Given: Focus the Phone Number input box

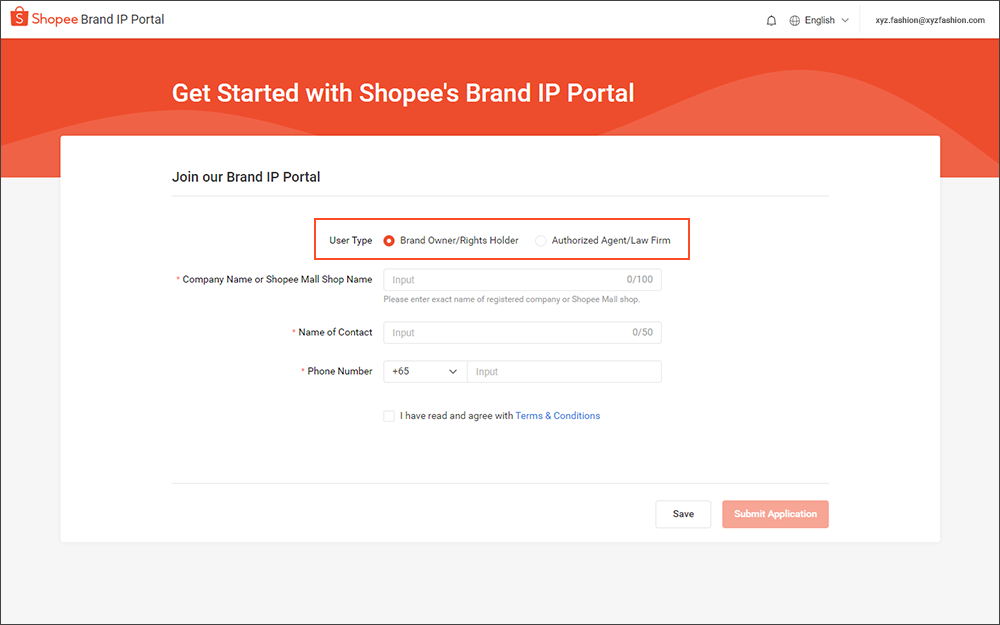Looking at the screenshot, I should (x=563, y=371).
